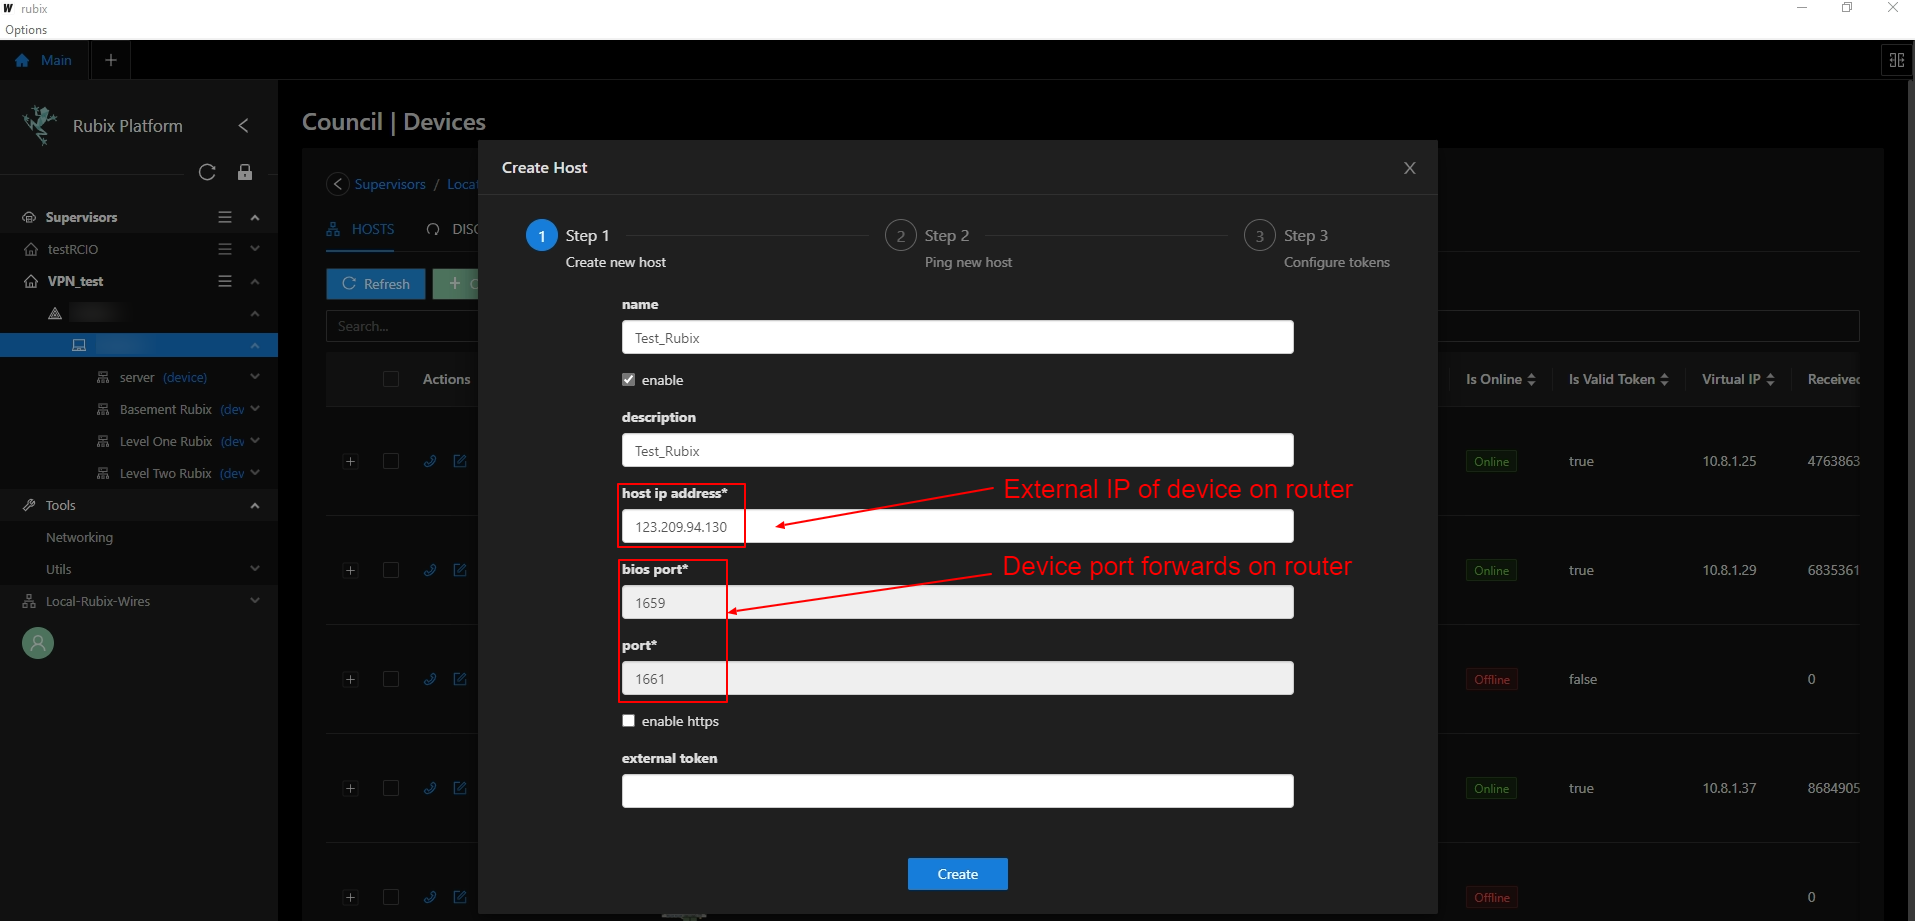Screen dimensions: 1915x921
Task: Expand Level Two Rubix chevron
Action: [x=255, y=473]
